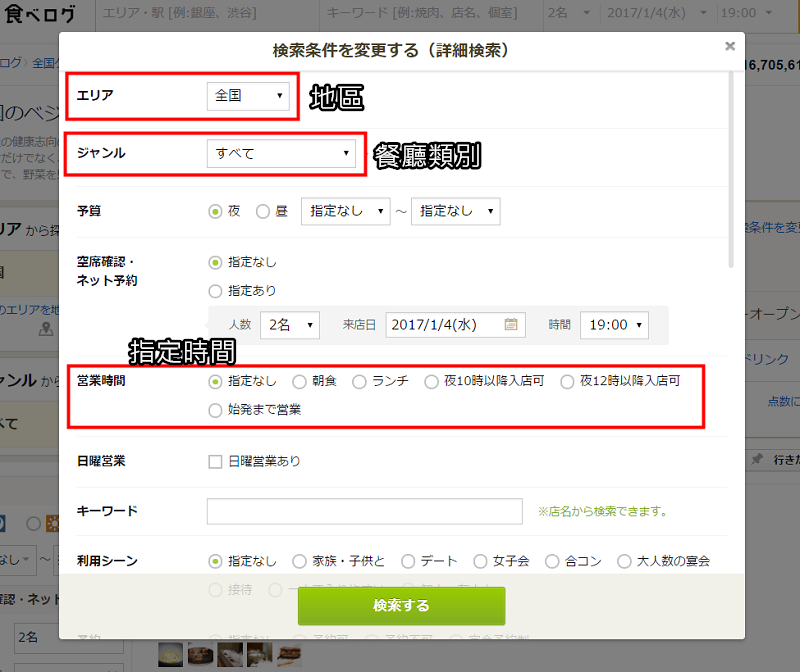
Task: Click the calendar icon in date field
Action: [x=511, y=325]
